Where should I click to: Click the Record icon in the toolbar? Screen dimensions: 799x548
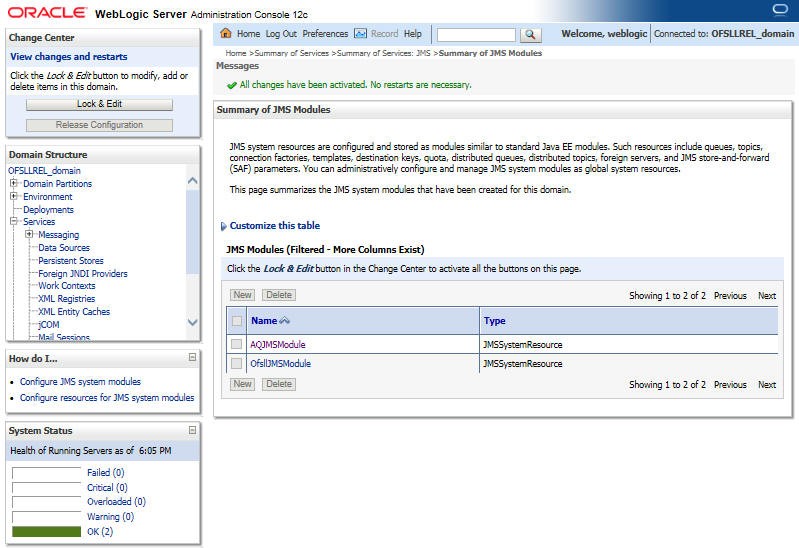[x=360, y=34]
